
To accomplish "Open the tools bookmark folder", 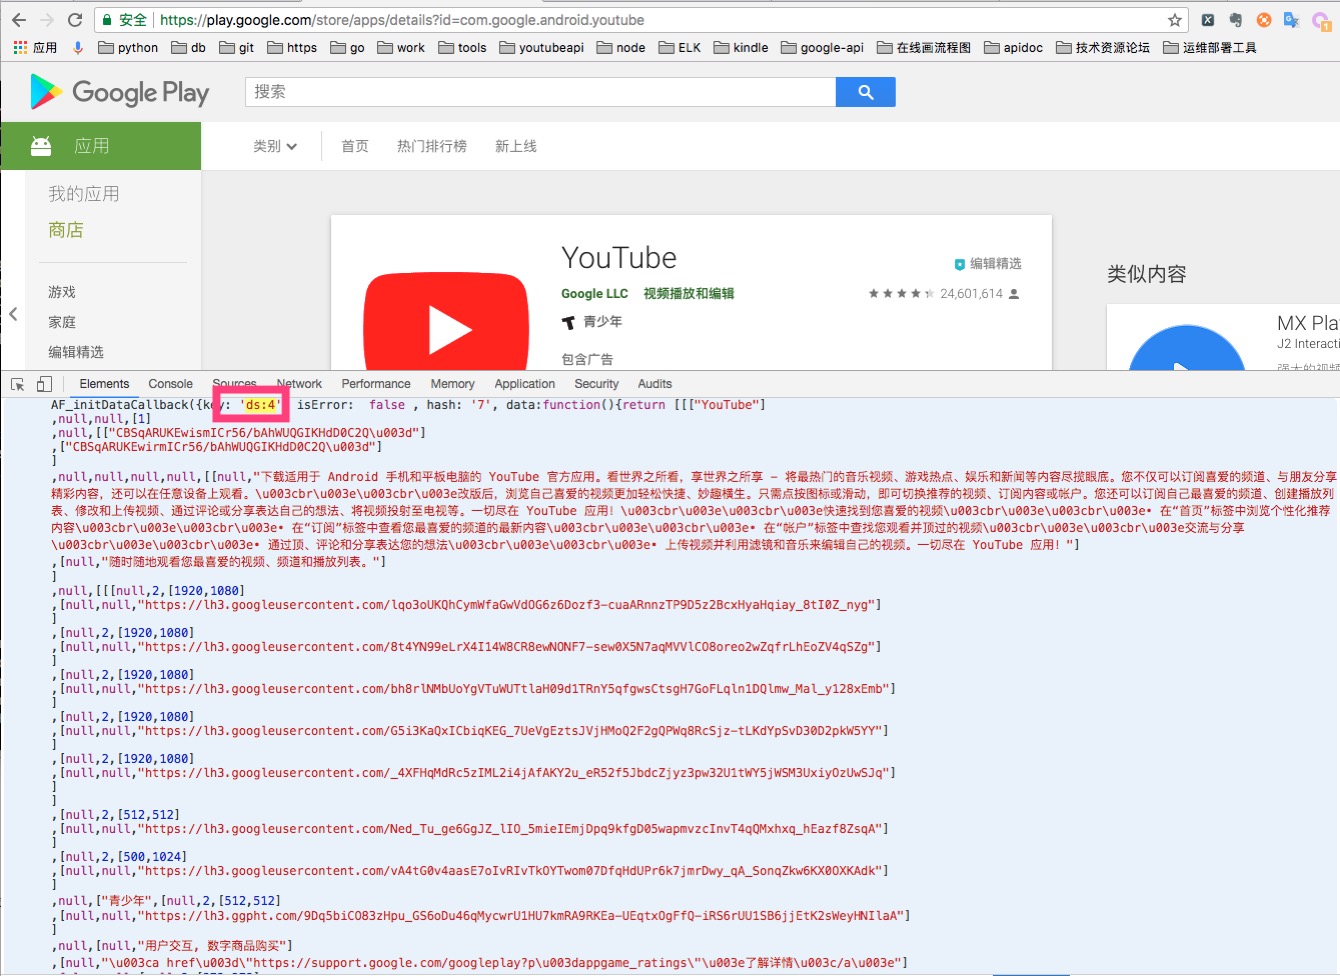I will tap(462, 47).
